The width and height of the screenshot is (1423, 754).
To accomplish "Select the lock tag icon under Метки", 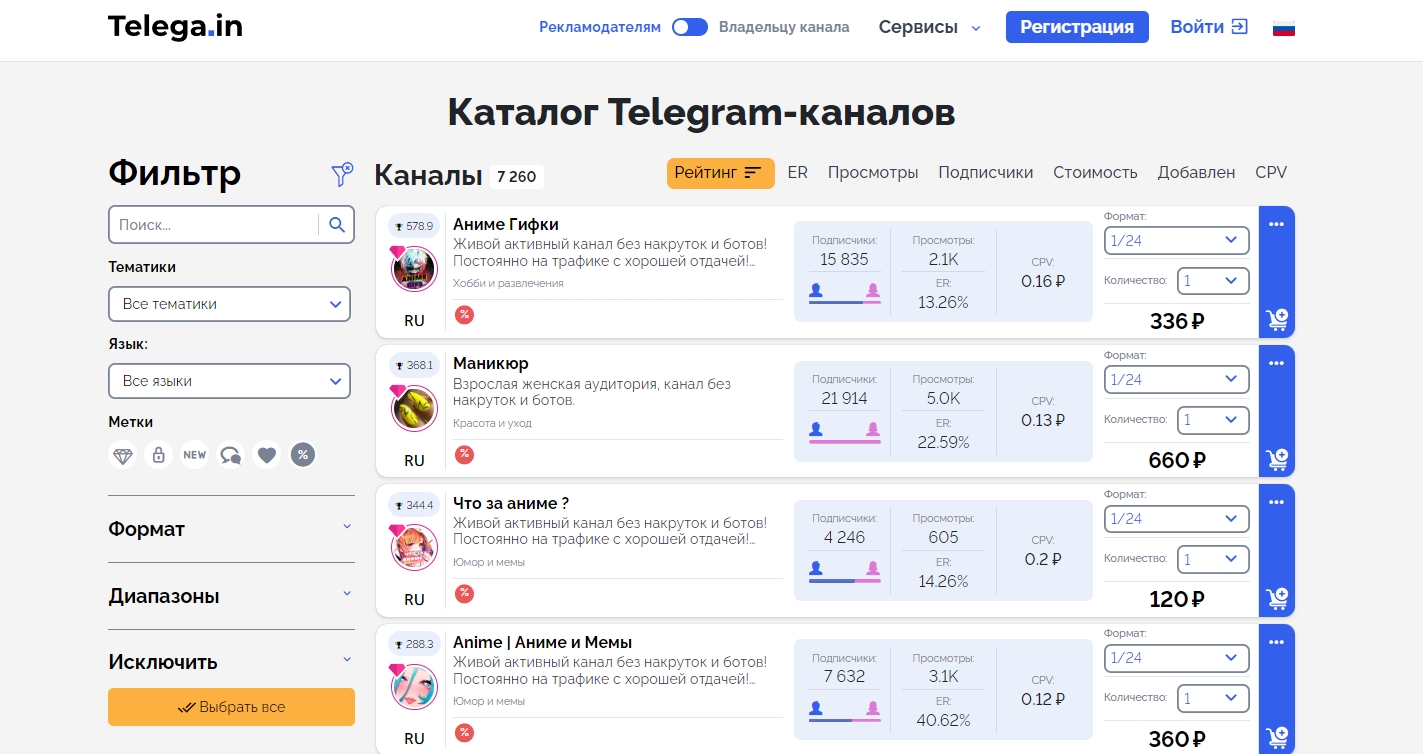I will click(x=158, y=454).
